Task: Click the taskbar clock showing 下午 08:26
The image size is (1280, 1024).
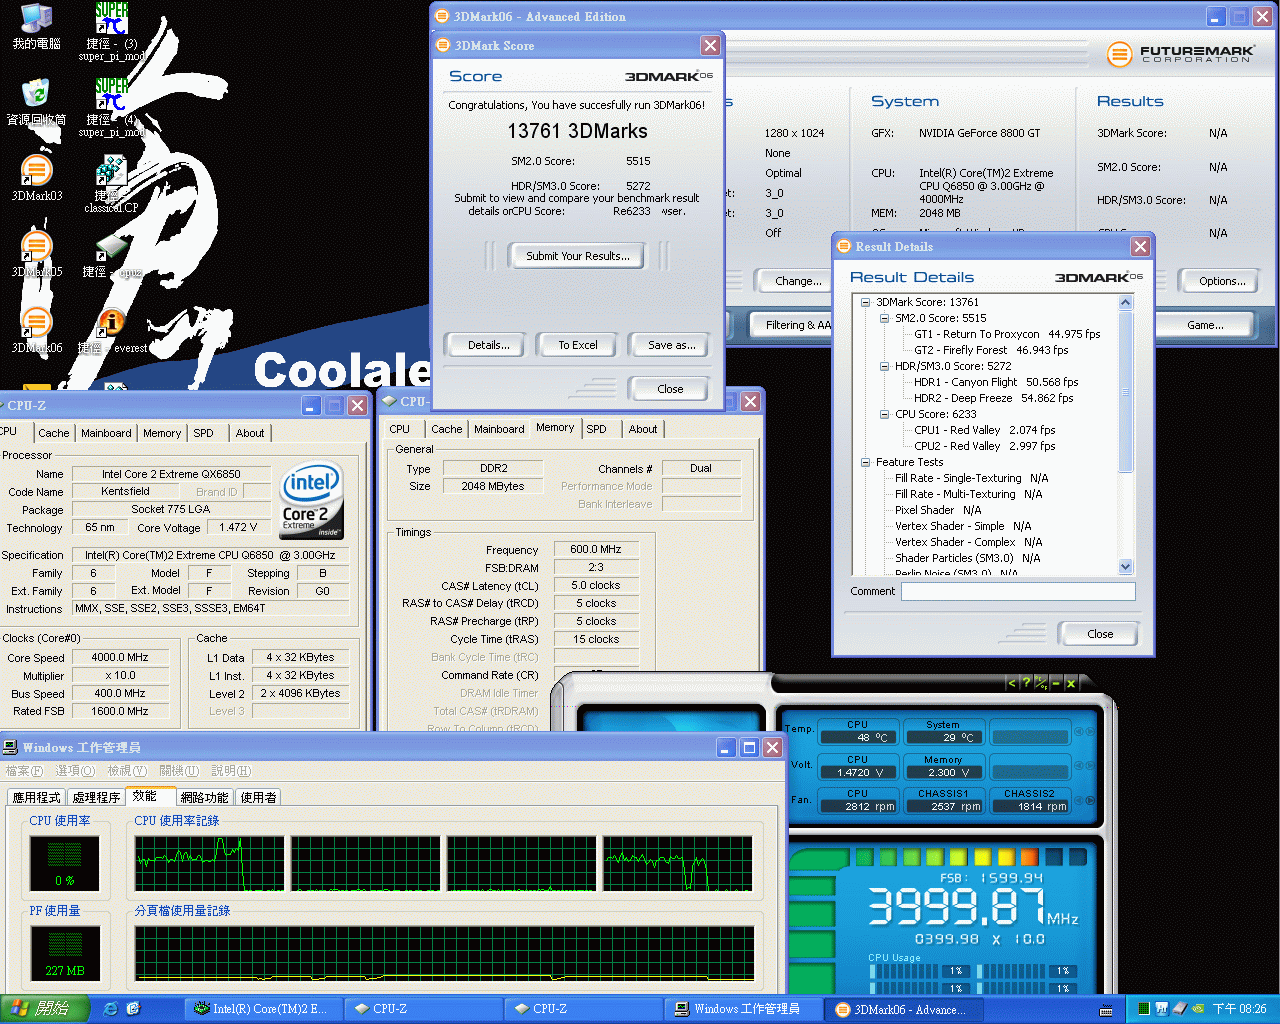Action: click(x=1239, y=1009)
